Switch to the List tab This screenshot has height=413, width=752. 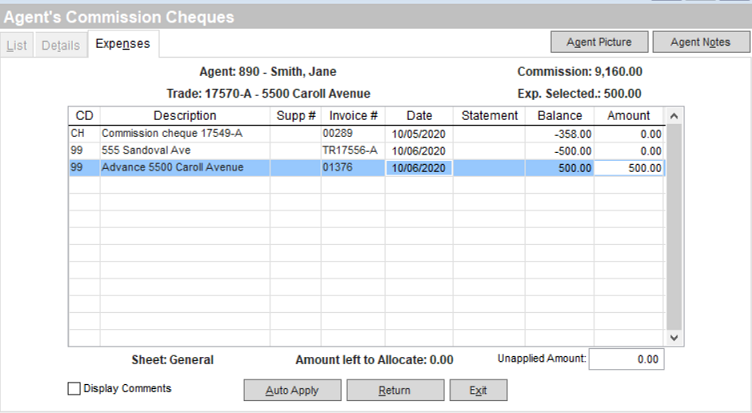pos(17,45)
